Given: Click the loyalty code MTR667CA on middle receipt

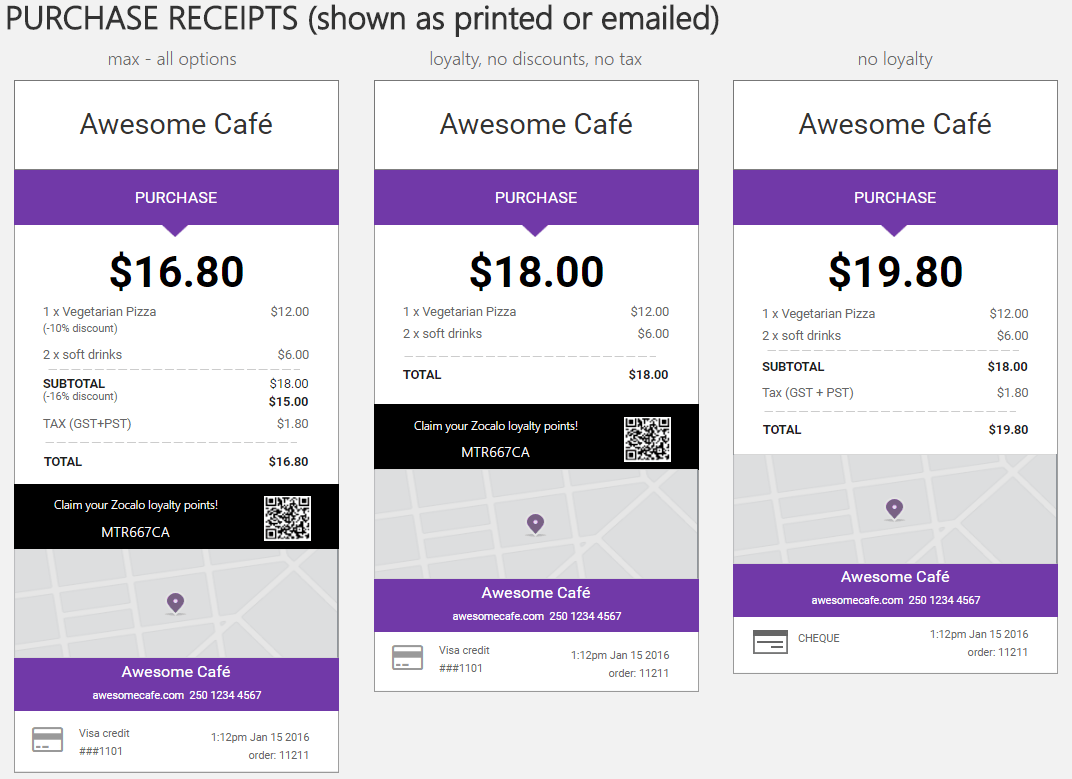Looking at the screenshot, I should pos(496,452).
